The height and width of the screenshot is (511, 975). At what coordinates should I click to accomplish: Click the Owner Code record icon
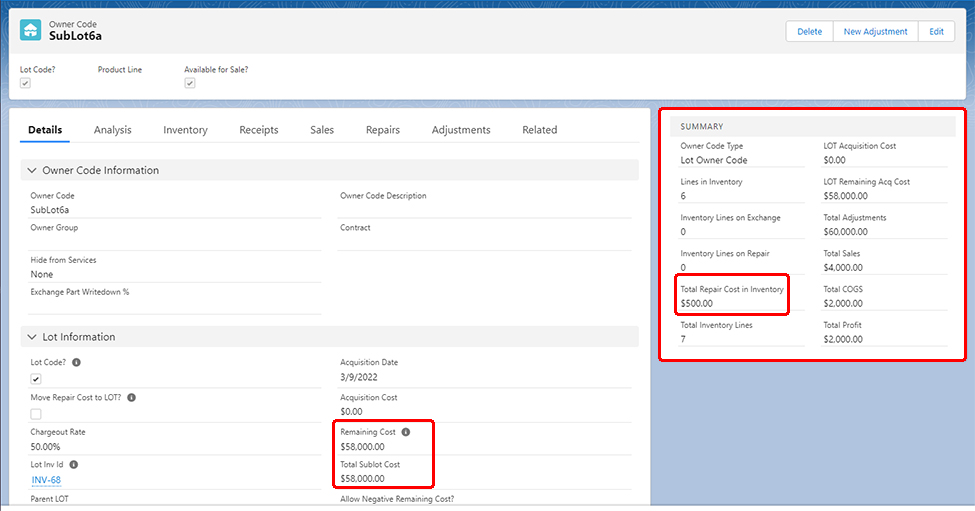[x=31, y=30]
